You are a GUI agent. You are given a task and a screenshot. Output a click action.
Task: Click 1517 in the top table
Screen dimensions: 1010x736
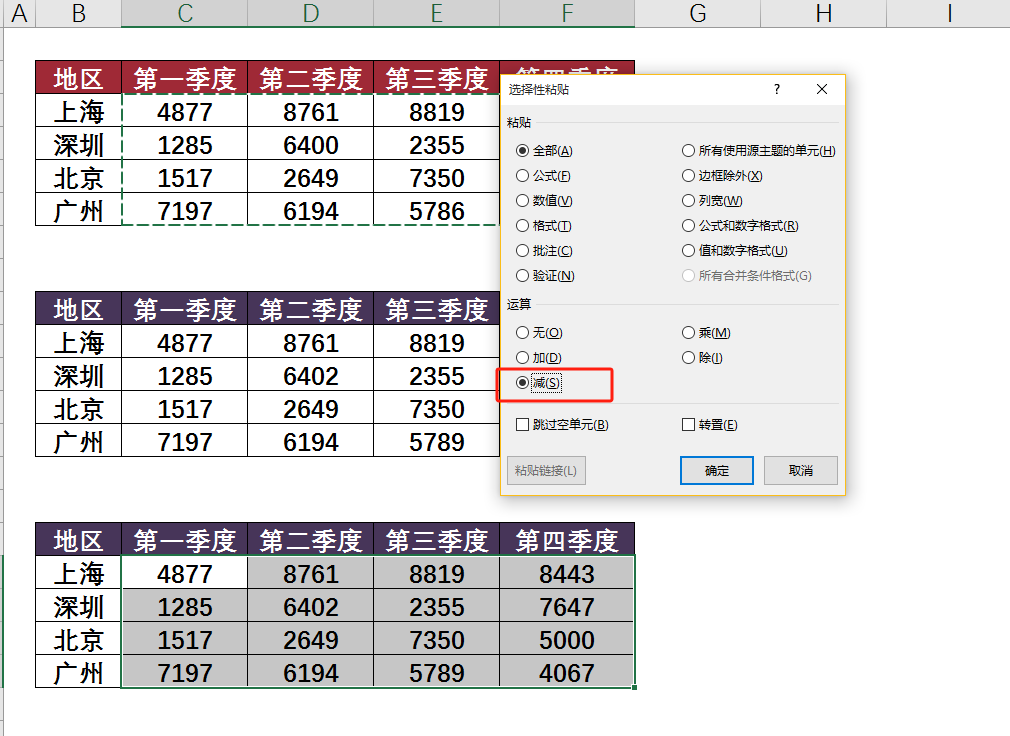(185, 178)
